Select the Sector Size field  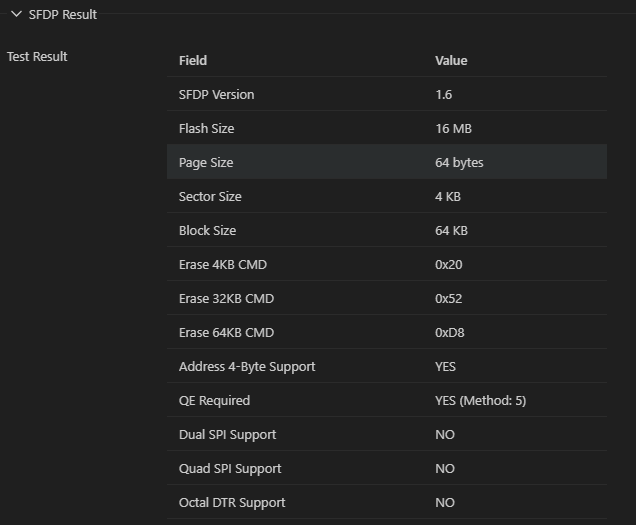210,196
